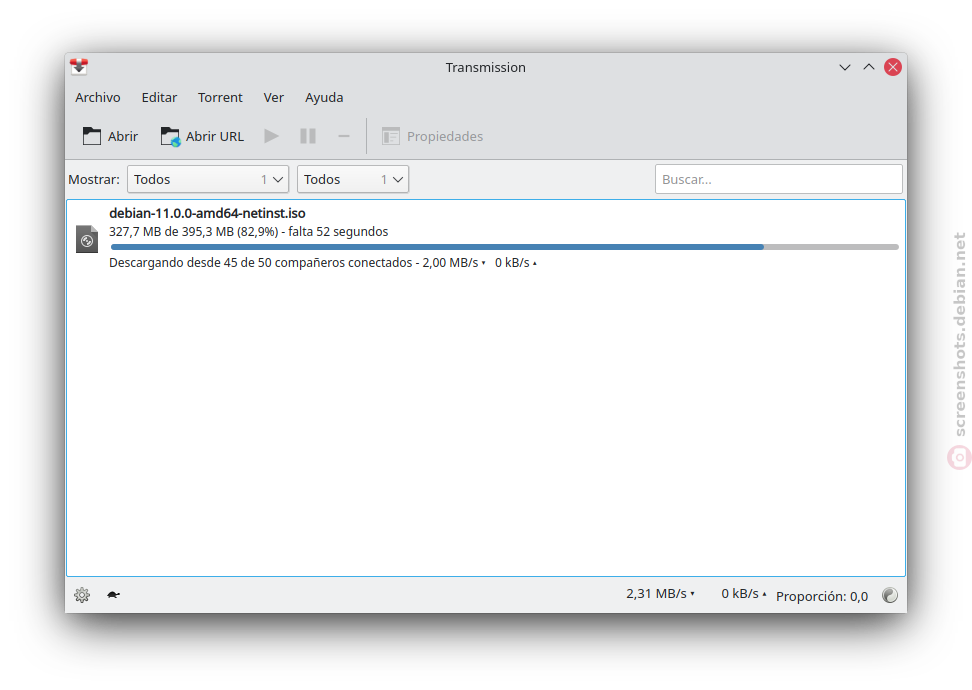Open the Archivo menu
This screenshot has height=690, width=972.
(98, 97)
